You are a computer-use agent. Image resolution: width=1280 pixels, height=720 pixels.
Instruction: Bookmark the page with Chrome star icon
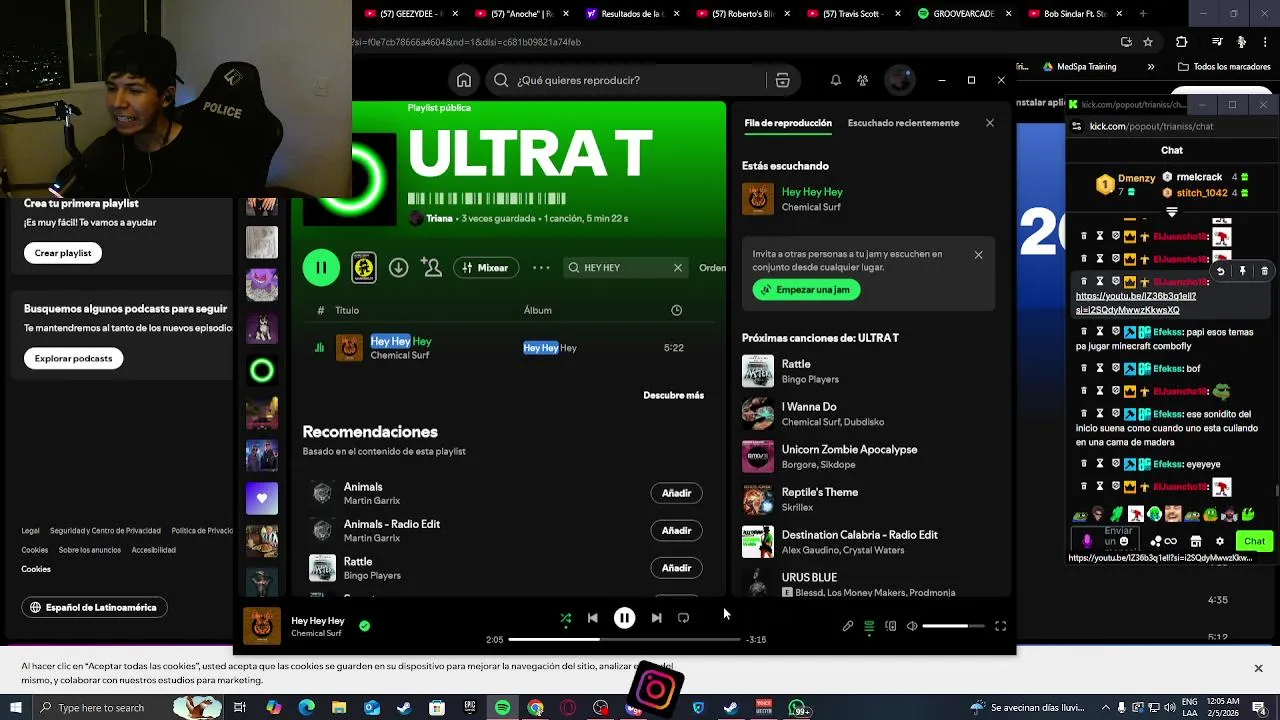click(x=1148, y=42)
